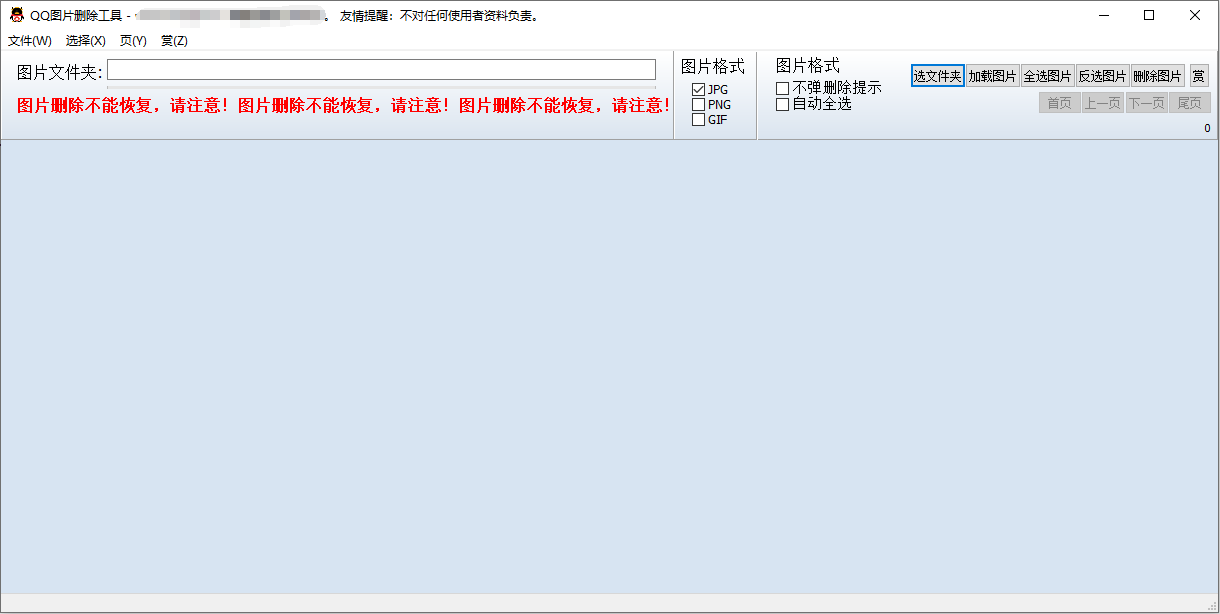Toggle the 不弹删除提示 checkbox
The height and width of the screenshot is (614, 1220).
pyautogui.click(x=782, y=89)
